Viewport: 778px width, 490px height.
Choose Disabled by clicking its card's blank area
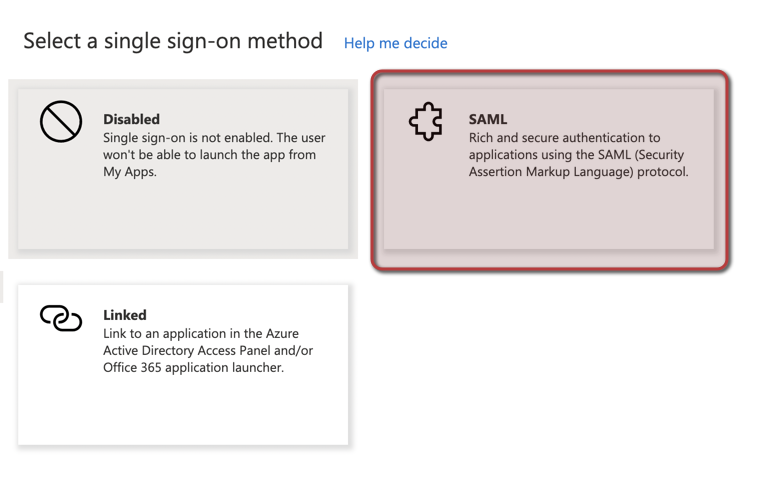(x=183, y=216)
